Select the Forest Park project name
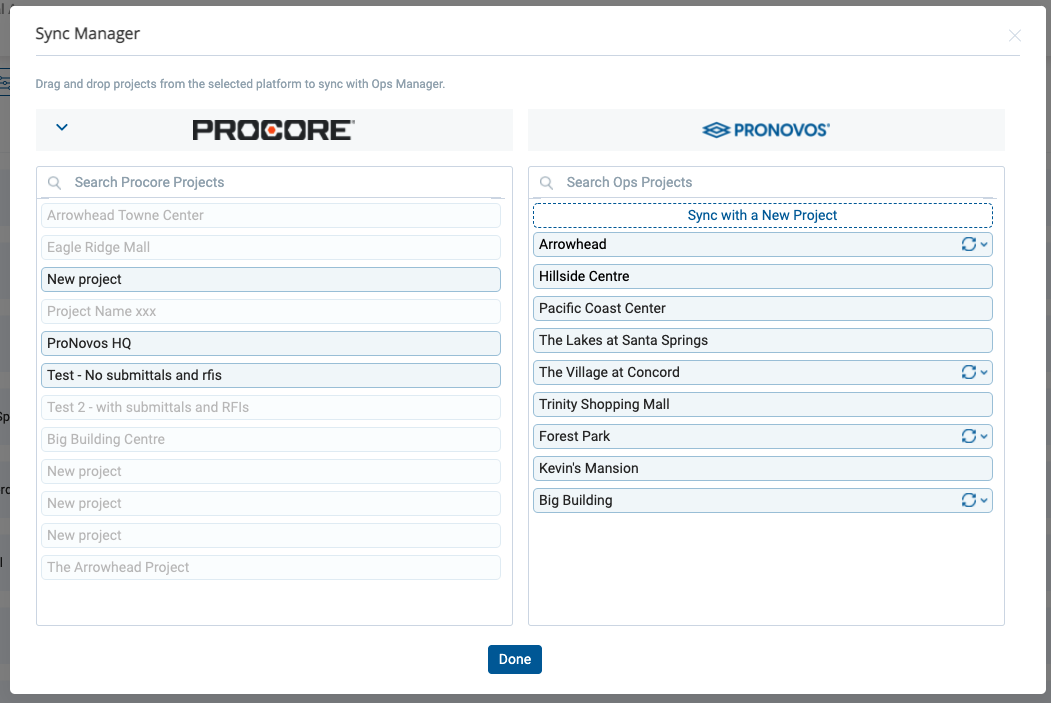This screenshot has width=1051, height=703. click(574, 436)
